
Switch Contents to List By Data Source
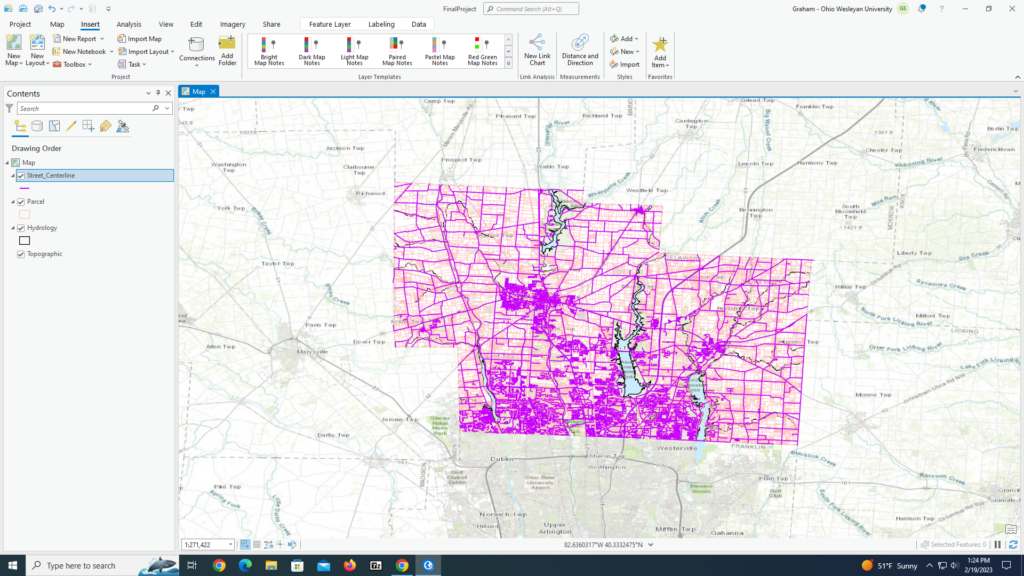tap(37, 126)
